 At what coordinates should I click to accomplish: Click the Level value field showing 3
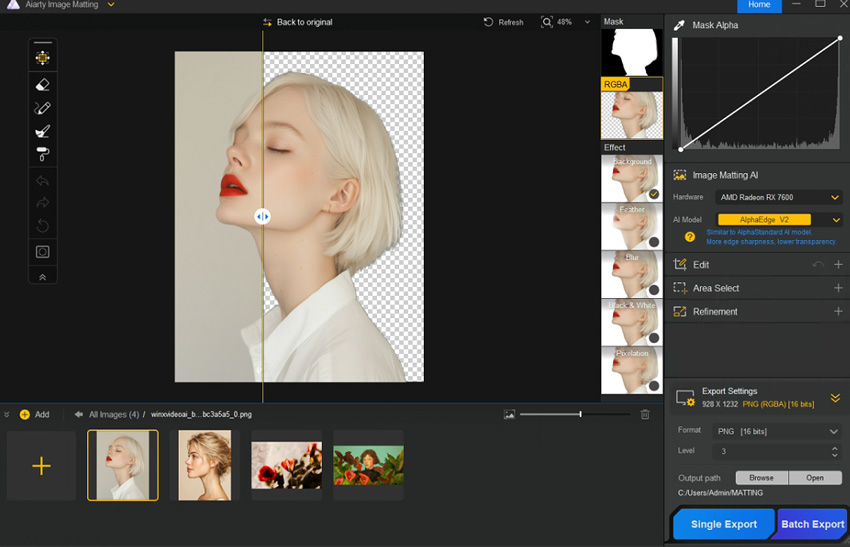click(770, 451)
